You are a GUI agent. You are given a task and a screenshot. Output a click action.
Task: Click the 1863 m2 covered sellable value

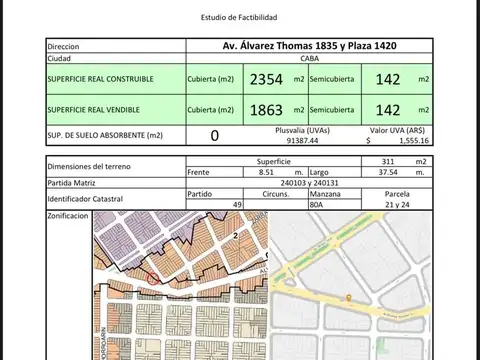(x=266, y=110)
